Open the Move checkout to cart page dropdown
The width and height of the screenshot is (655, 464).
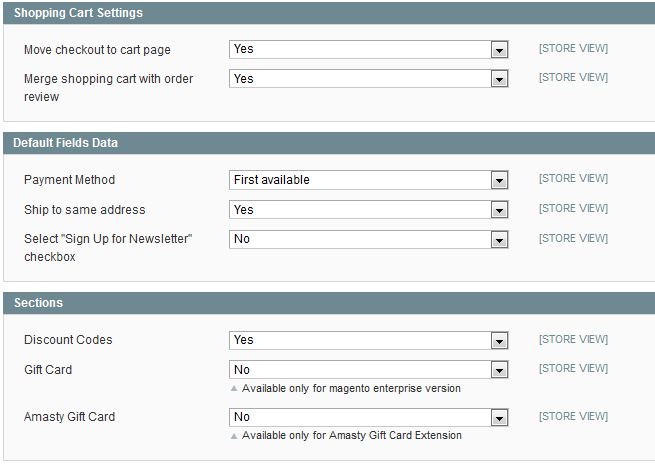pyautogui.click(x=368, y=49)
